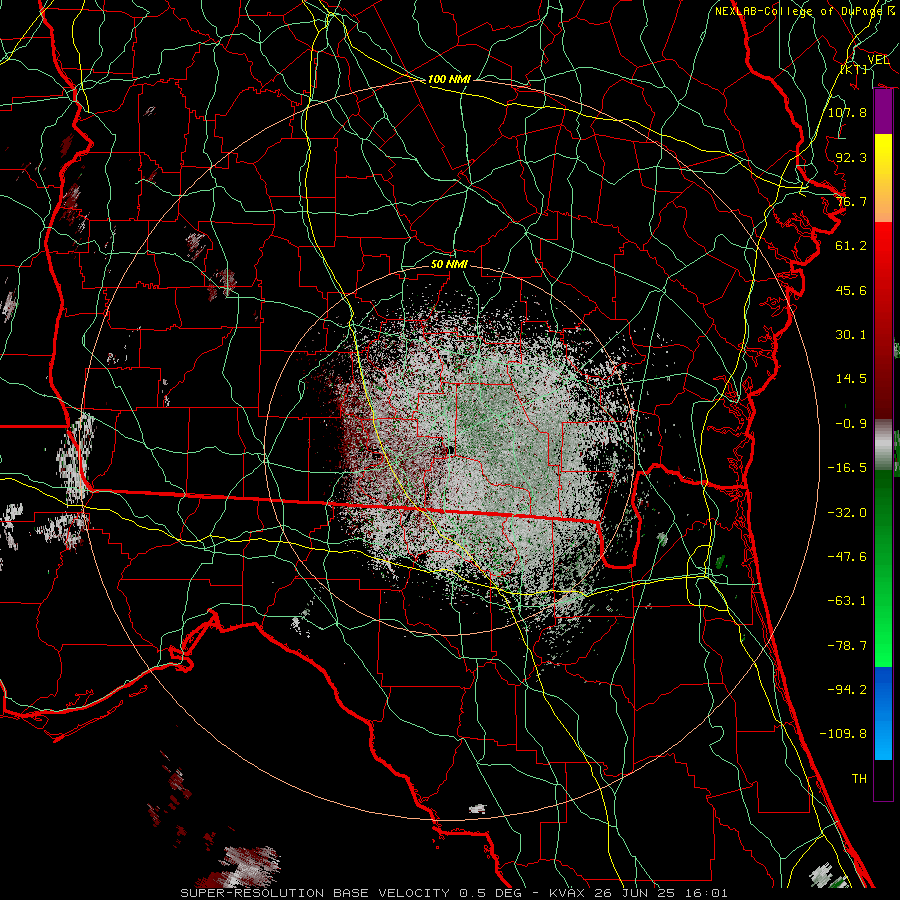Click the -32.0 velocity scale value
900x900 pixels.
pos(847,513)
